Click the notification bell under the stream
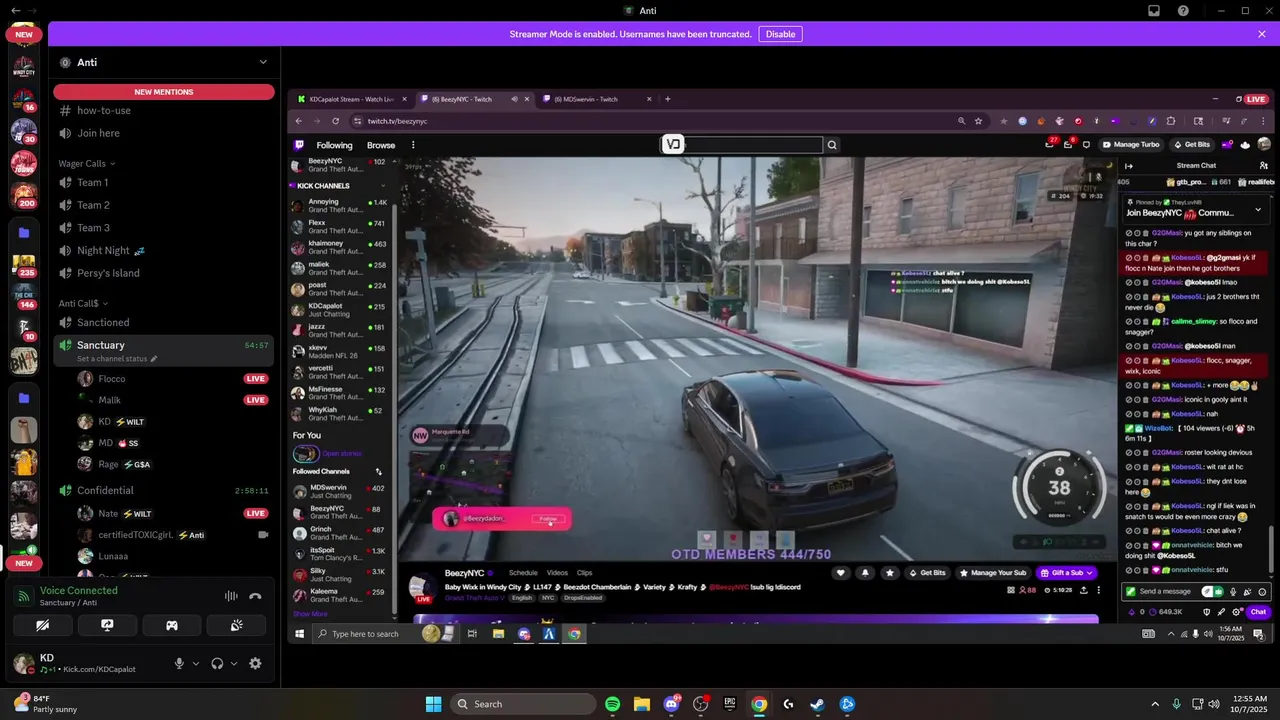Viewport: 1280px width, 720px height. 865,573
